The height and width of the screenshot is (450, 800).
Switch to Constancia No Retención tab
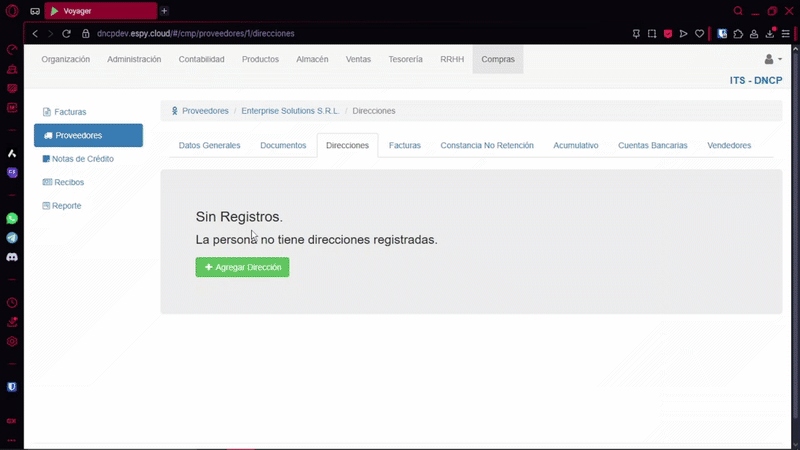point(487,145)
